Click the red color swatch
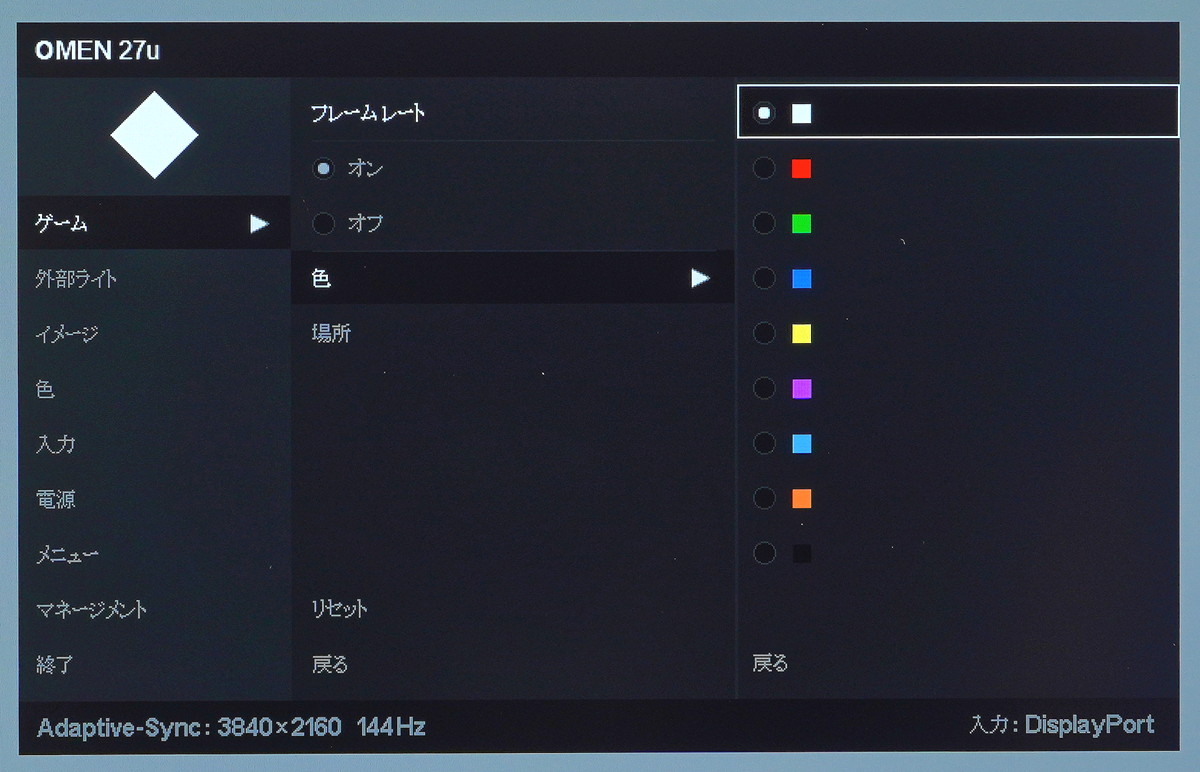 coord(801,169)
